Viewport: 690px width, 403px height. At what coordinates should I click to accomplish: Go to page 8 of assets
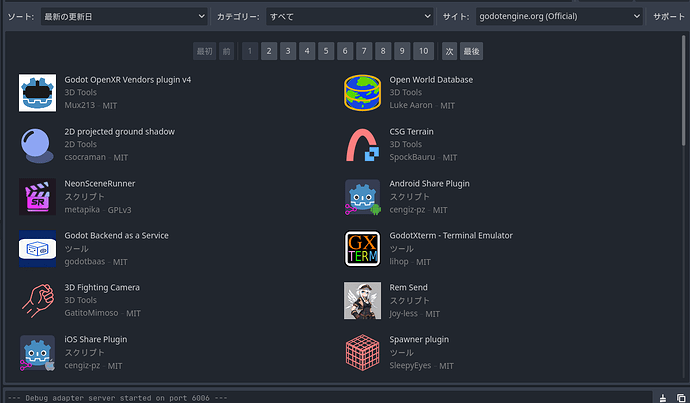click(383, 51)
